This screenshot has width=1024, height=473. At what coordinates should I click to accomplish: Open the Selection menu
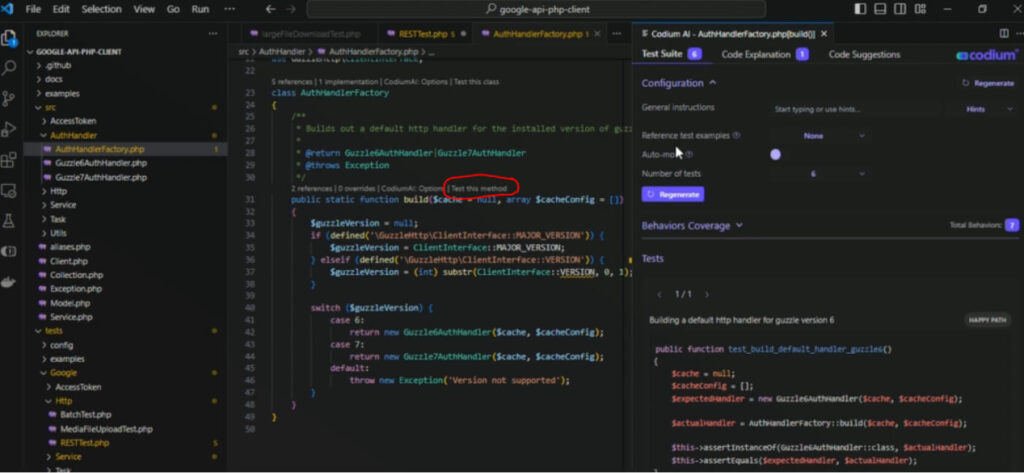[x=101, y=9]
